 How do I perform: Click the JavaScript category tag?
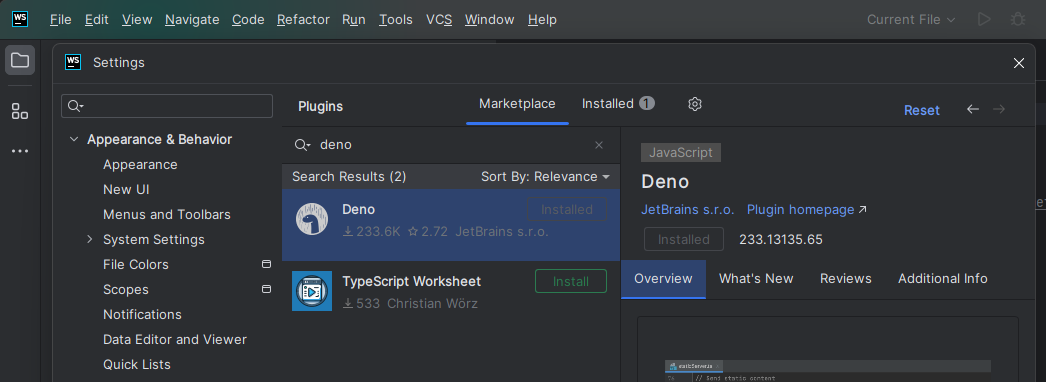point(681,153)
